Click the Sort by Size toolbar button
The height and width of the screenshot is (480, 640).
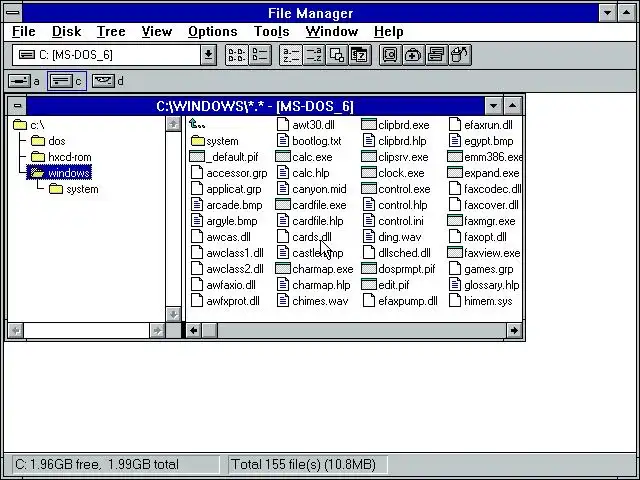tap(337, 55)
